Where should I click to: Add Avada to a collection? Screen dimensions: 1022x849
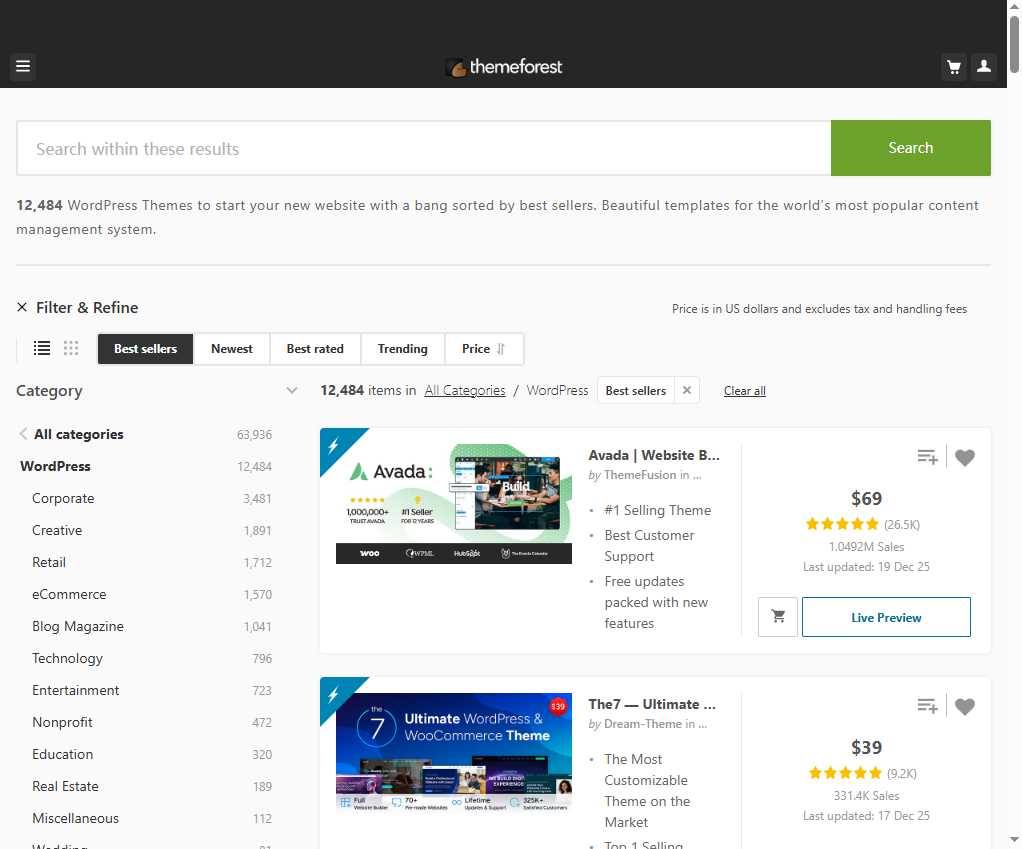928,458
